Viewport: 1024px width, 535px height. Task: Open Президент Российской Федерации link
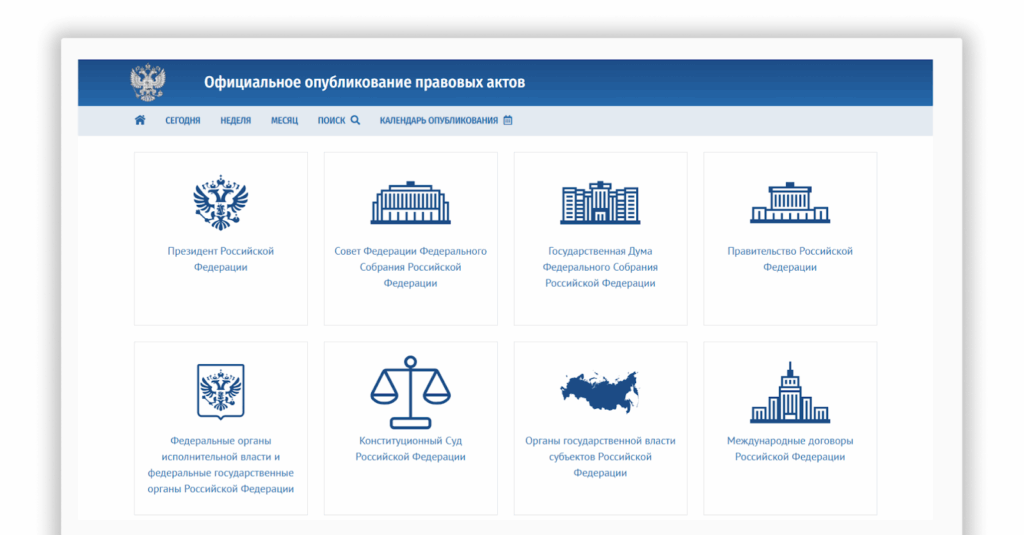pos(220,259)
